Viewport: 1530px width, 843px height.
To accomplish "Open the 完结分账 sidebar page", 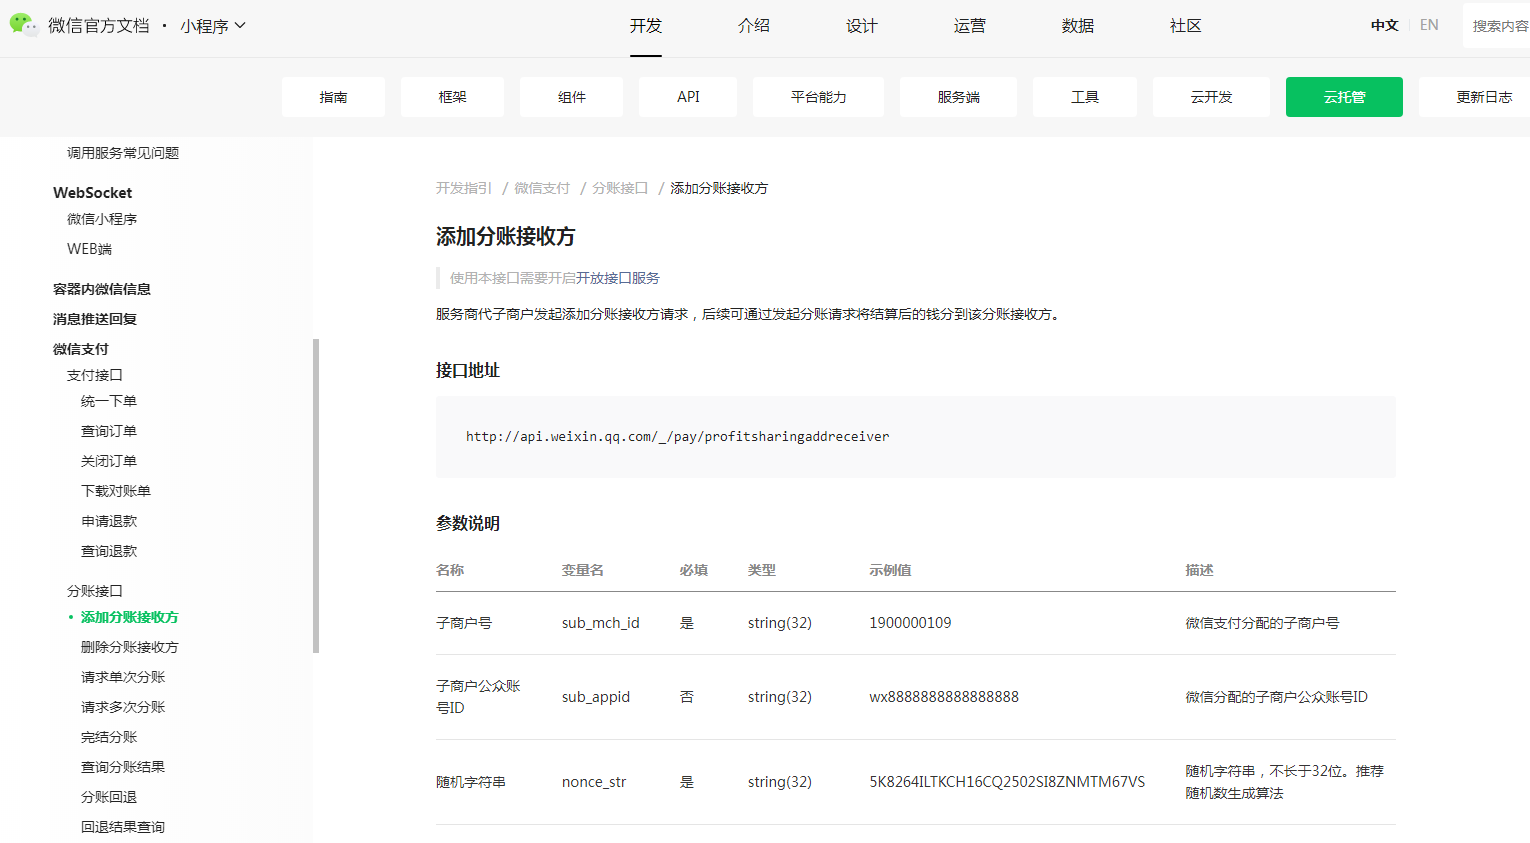I will coord(109,737).
